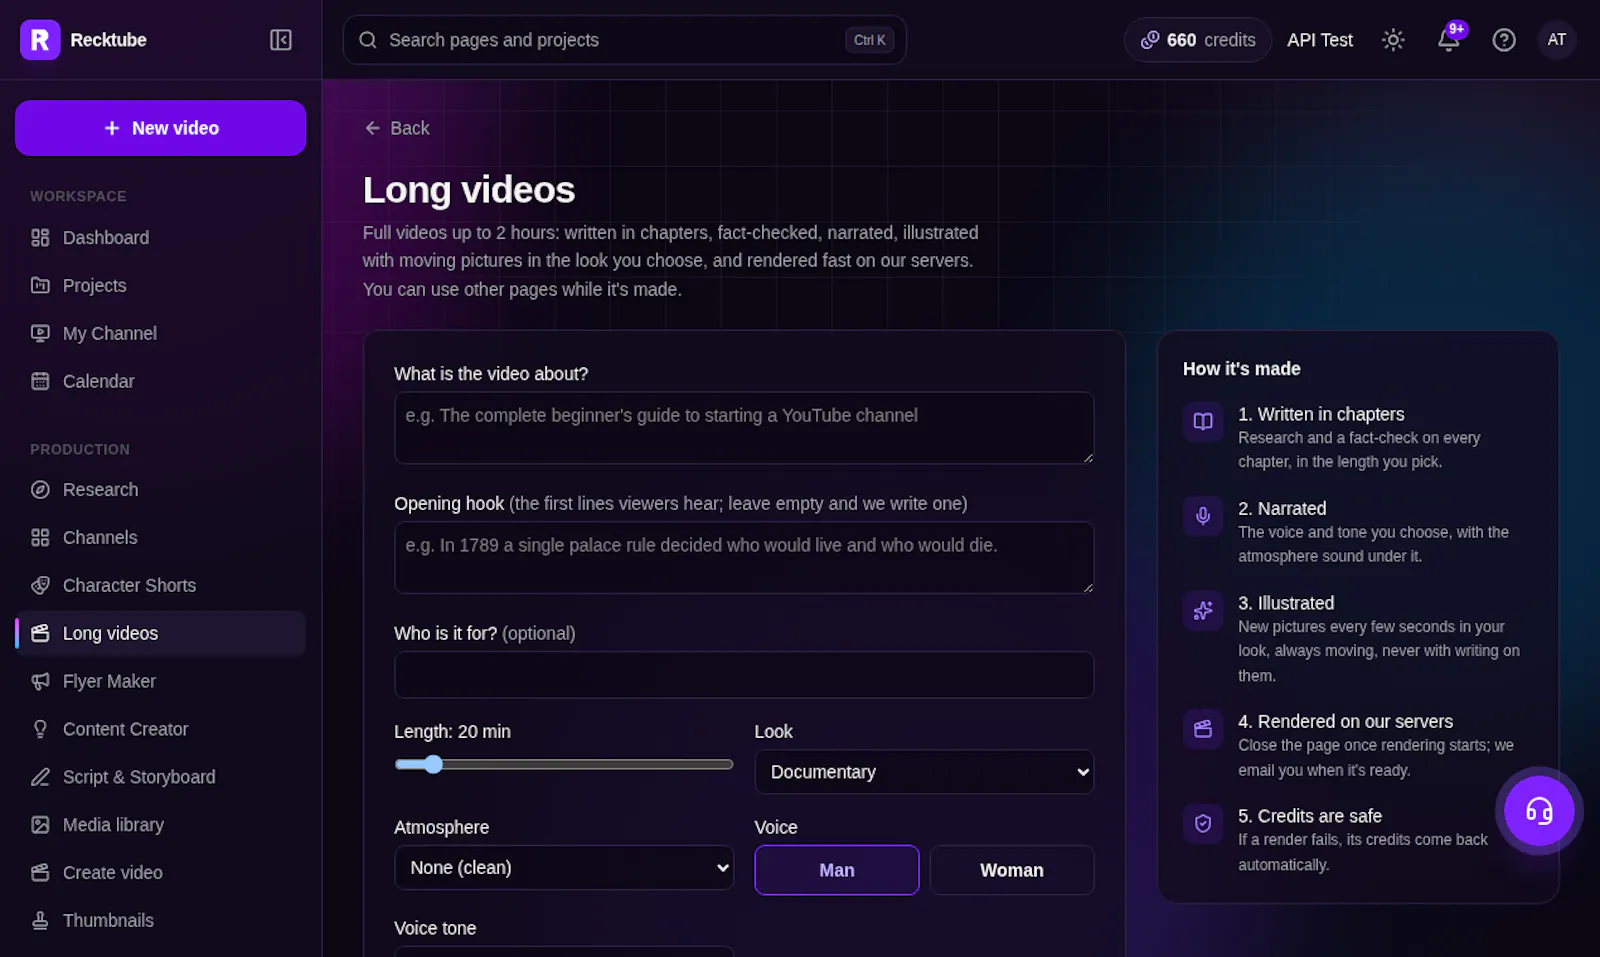Collapse the sidebar panel icon

281,40
